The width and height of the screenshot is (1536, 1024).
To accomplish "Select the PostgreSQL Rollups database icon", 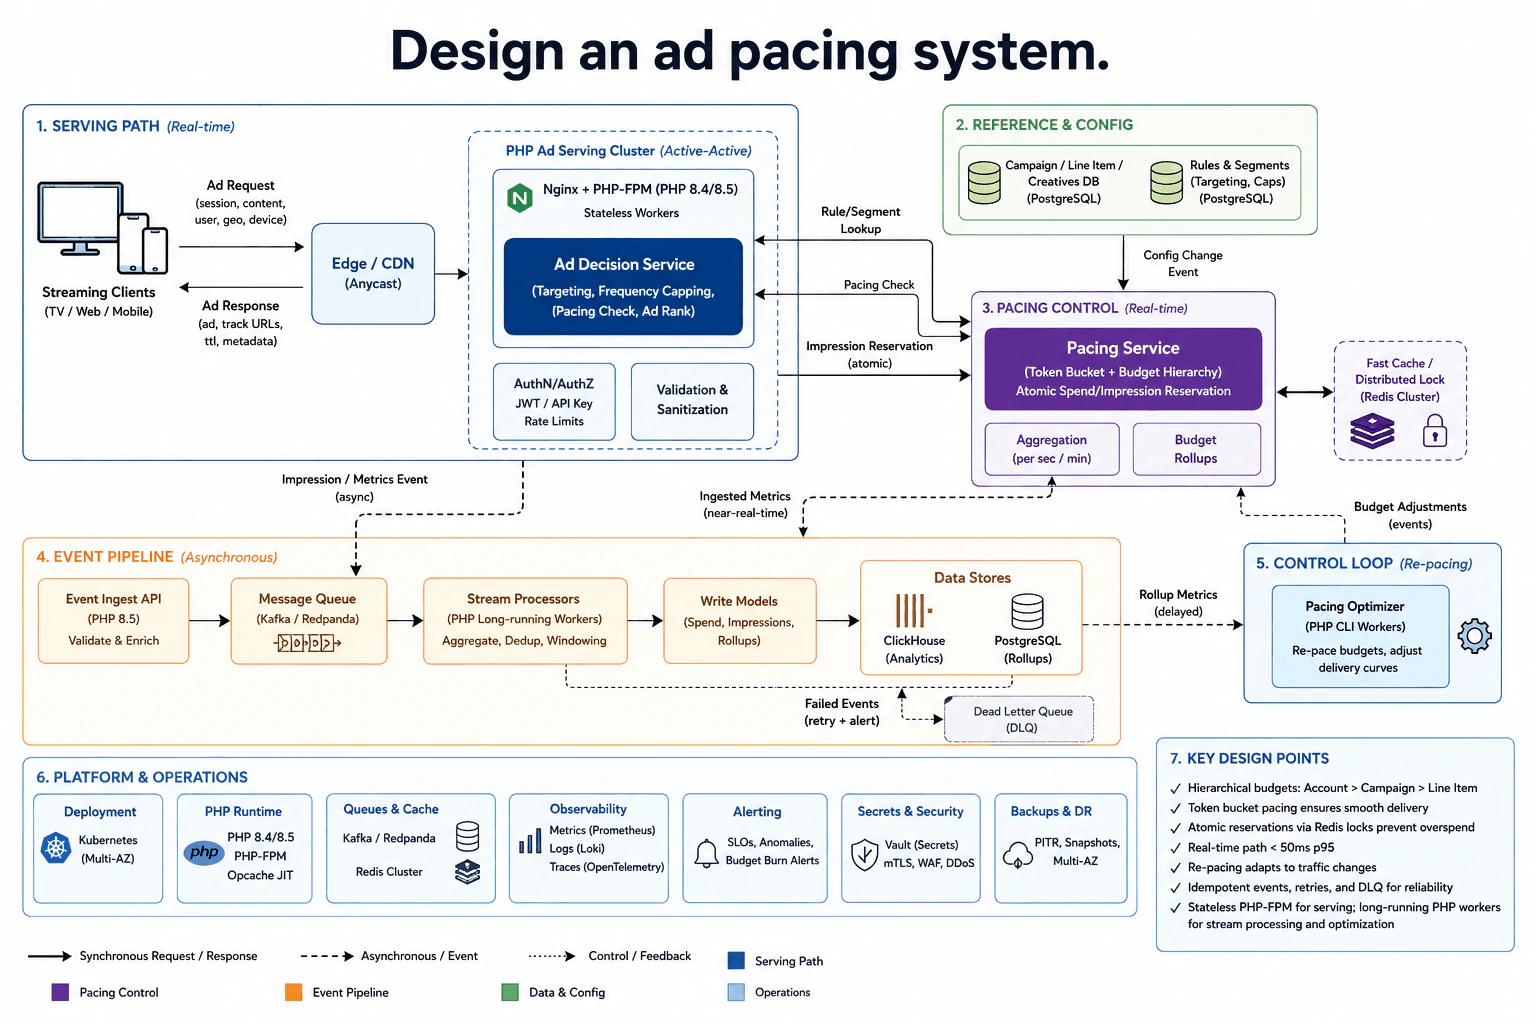I will point(1027,611).
